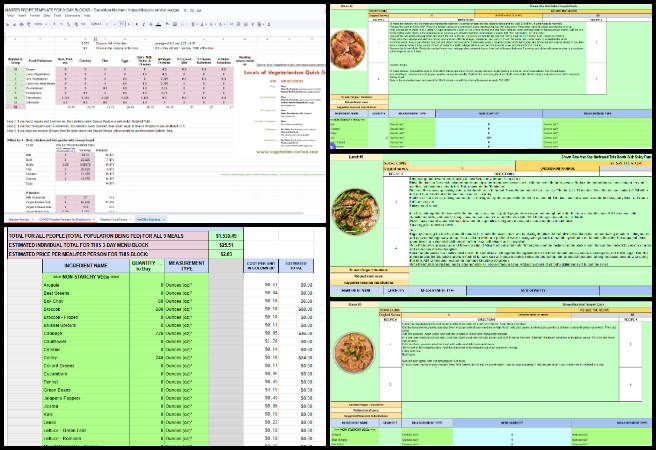Viewport: 656px width, 450px height.
Task: Open the More formats 123 dropdown
Action: coord(83,24)
